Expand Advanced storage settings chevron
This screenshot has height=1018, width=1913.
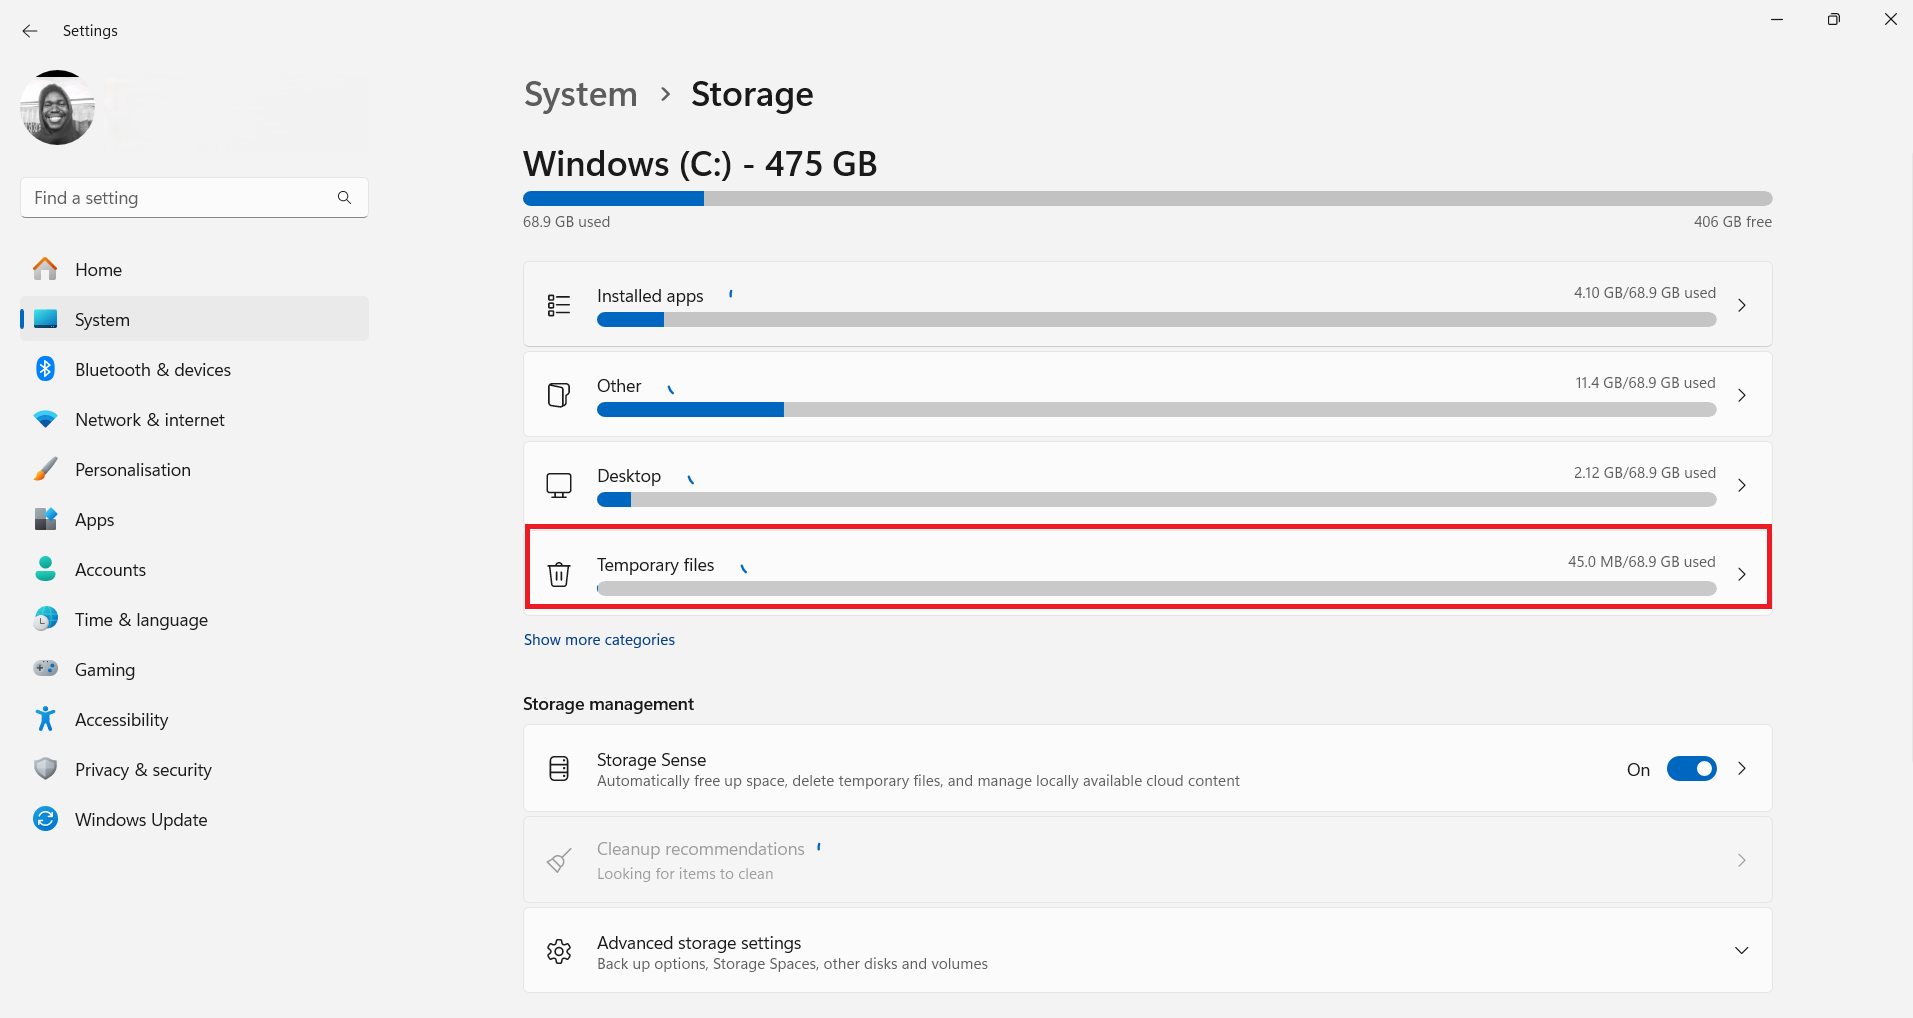click(x=1741, y=950)
